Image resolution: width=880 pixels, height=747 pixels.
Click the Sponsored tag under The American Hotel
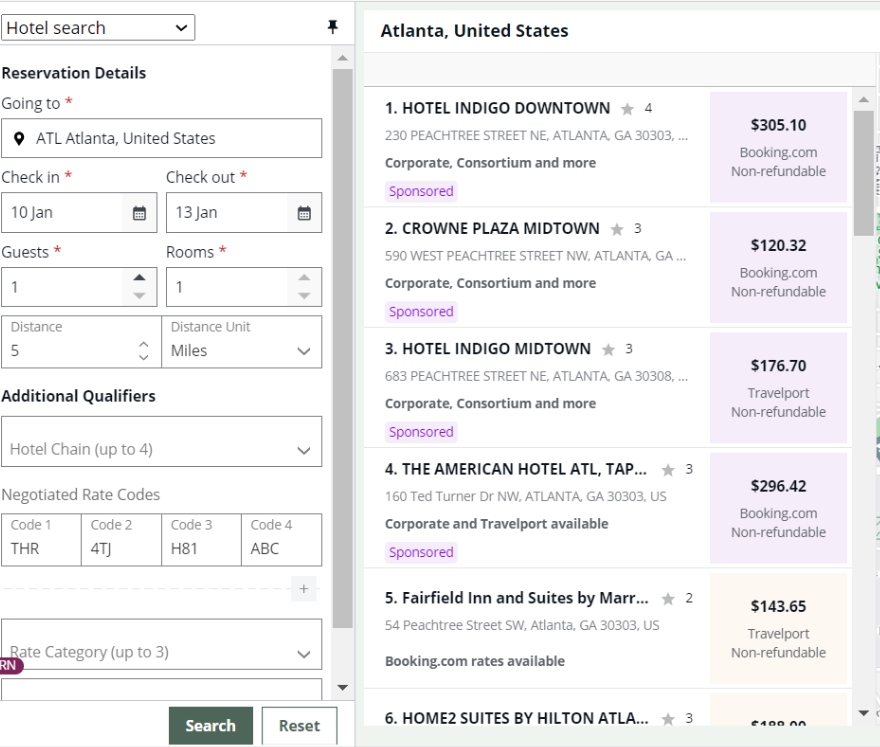click(x=421, y=552)
